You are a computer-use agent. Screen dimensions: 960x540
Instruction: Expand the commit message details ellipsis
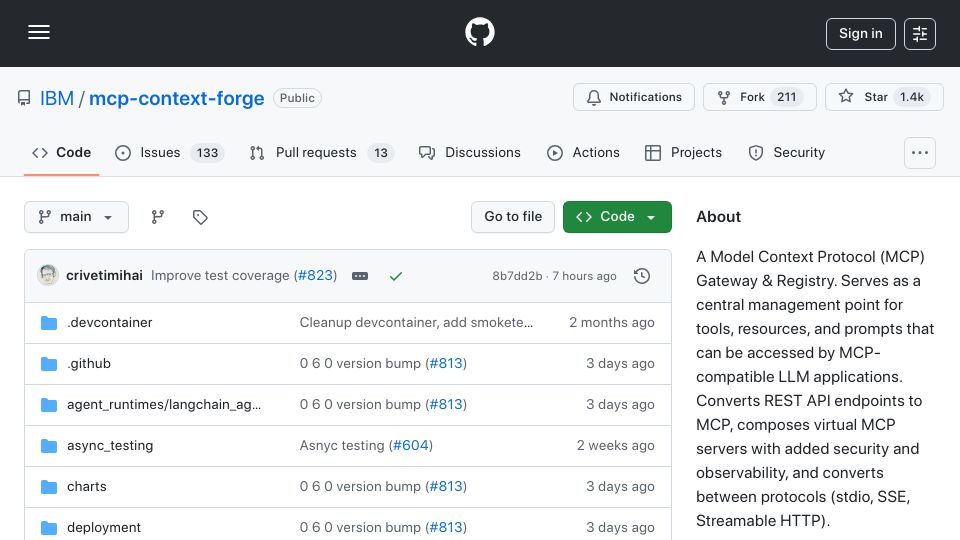point(360,276)
